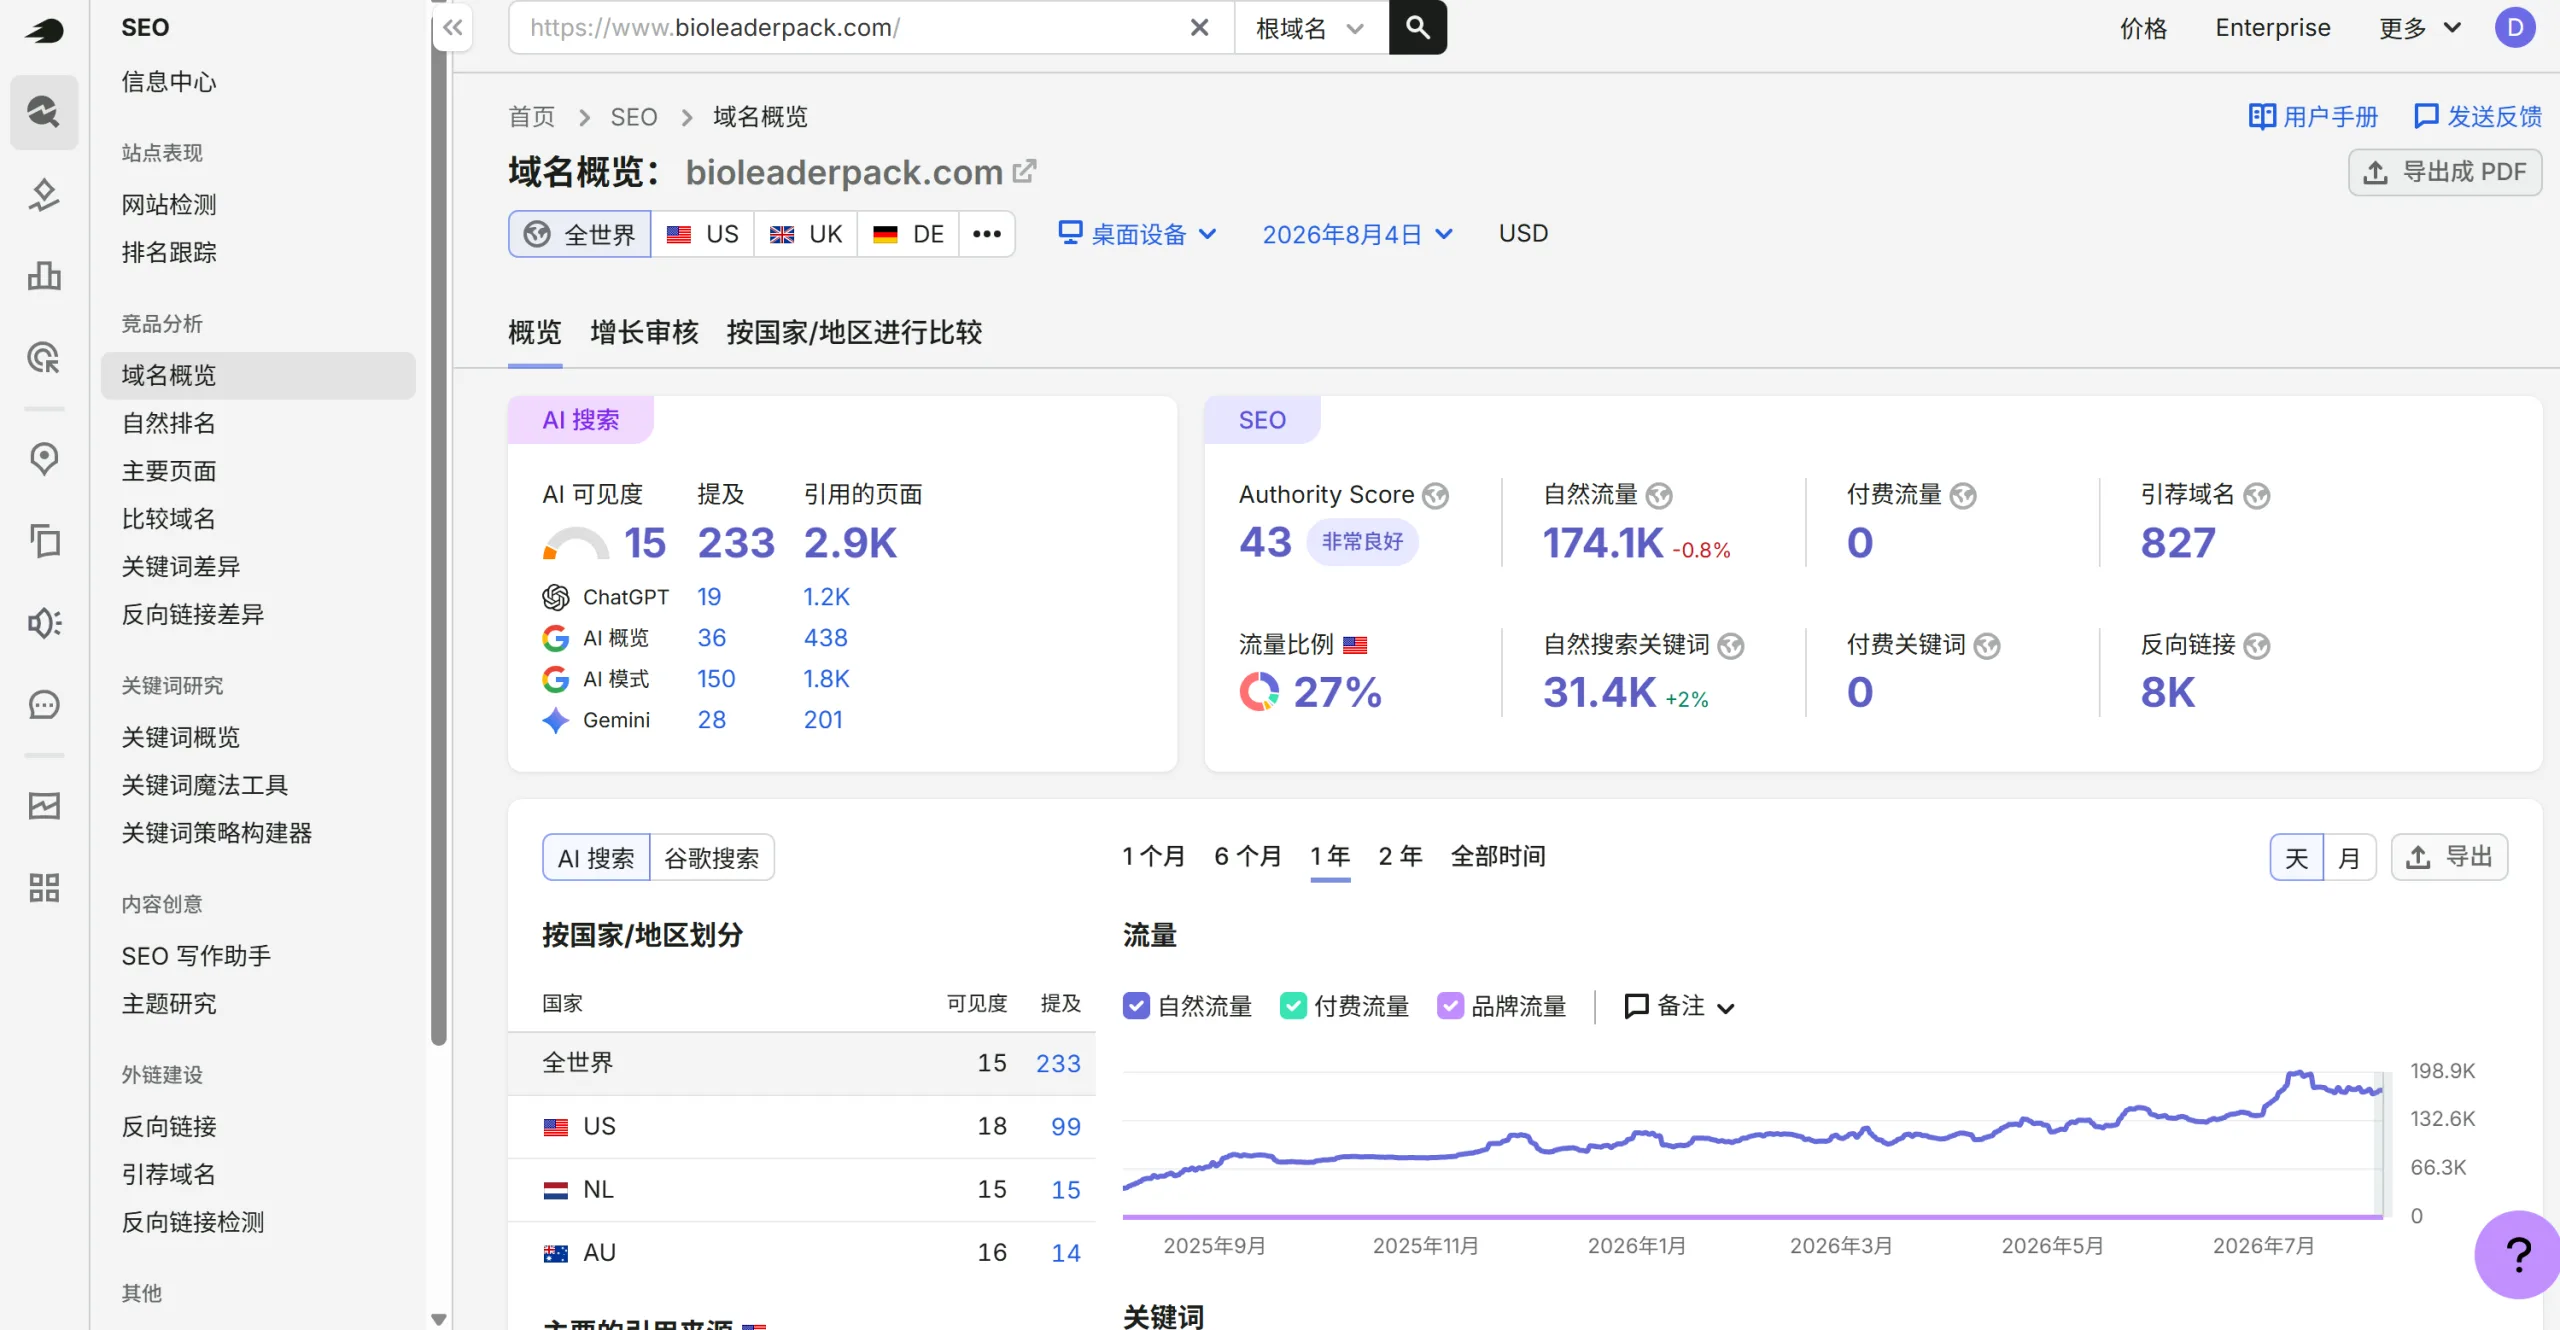Select UK region filter
This screenshot has width=2560, height=1330.
point(805,234)
